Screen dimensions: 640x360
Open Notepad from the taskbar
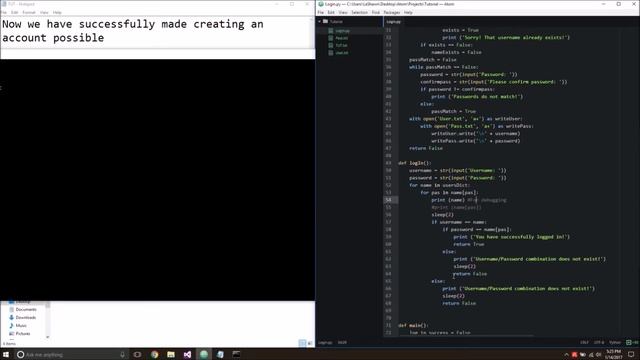pos(220,355)
